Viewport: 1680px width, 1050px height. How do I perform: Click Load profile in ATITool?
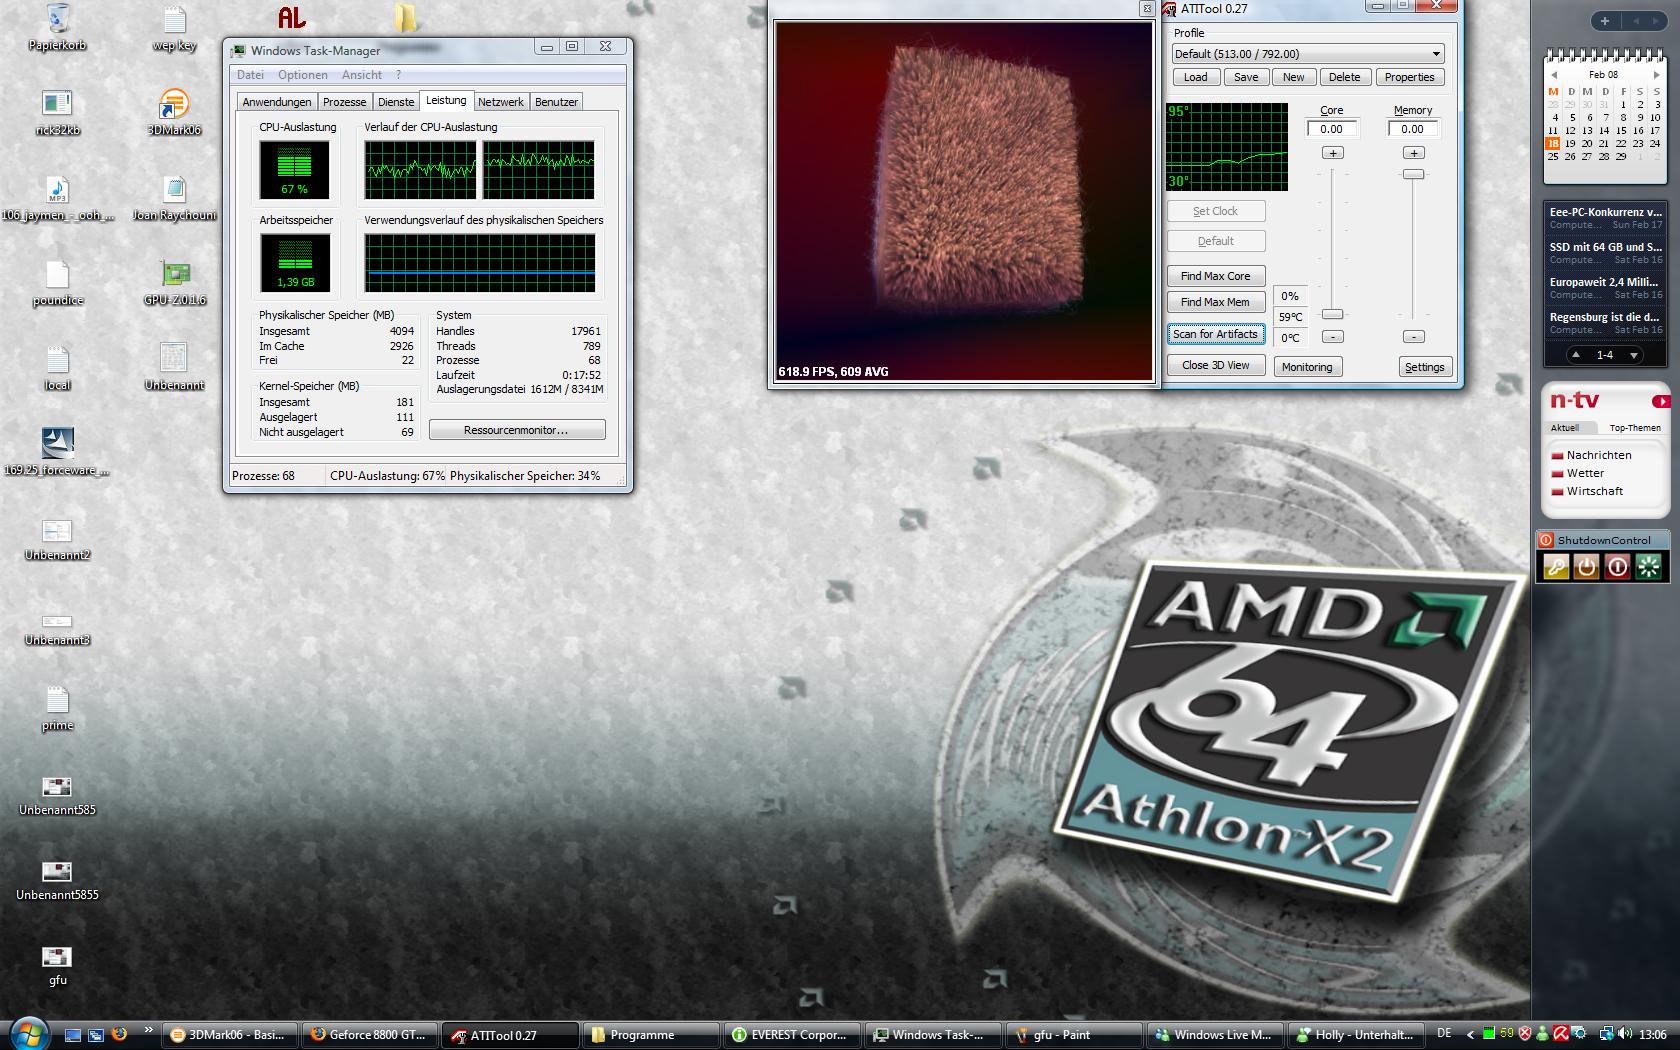(x=1196, y=77)
